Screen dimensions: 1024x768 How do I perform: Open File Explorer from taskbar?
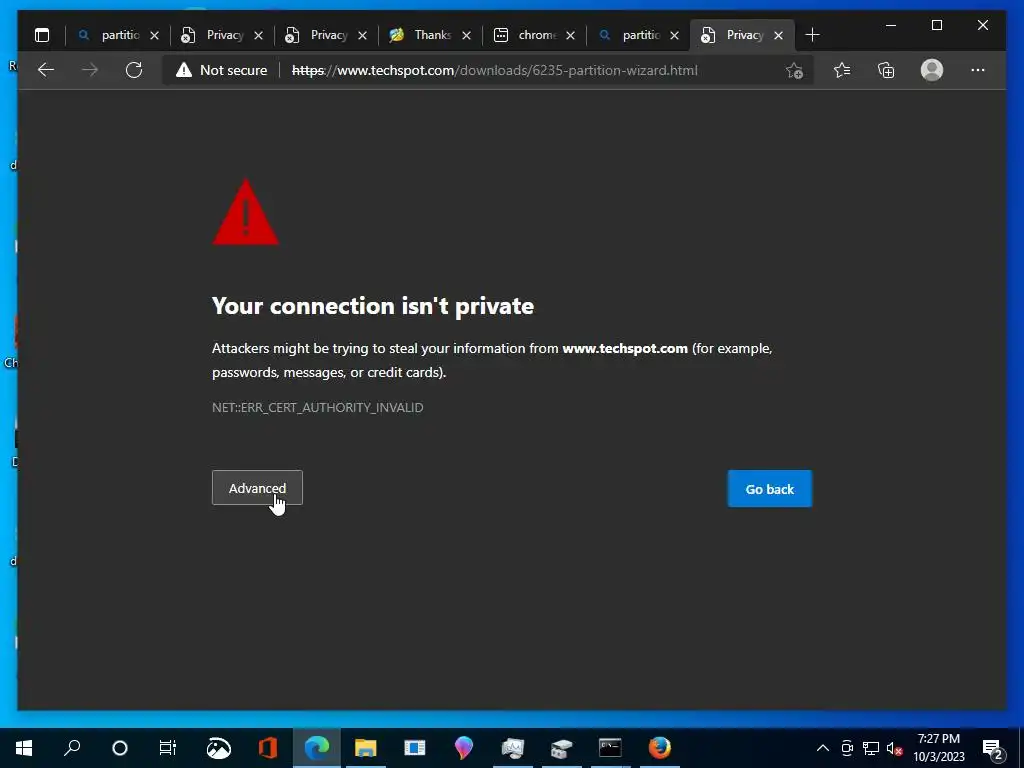click(x=366, y=748)
